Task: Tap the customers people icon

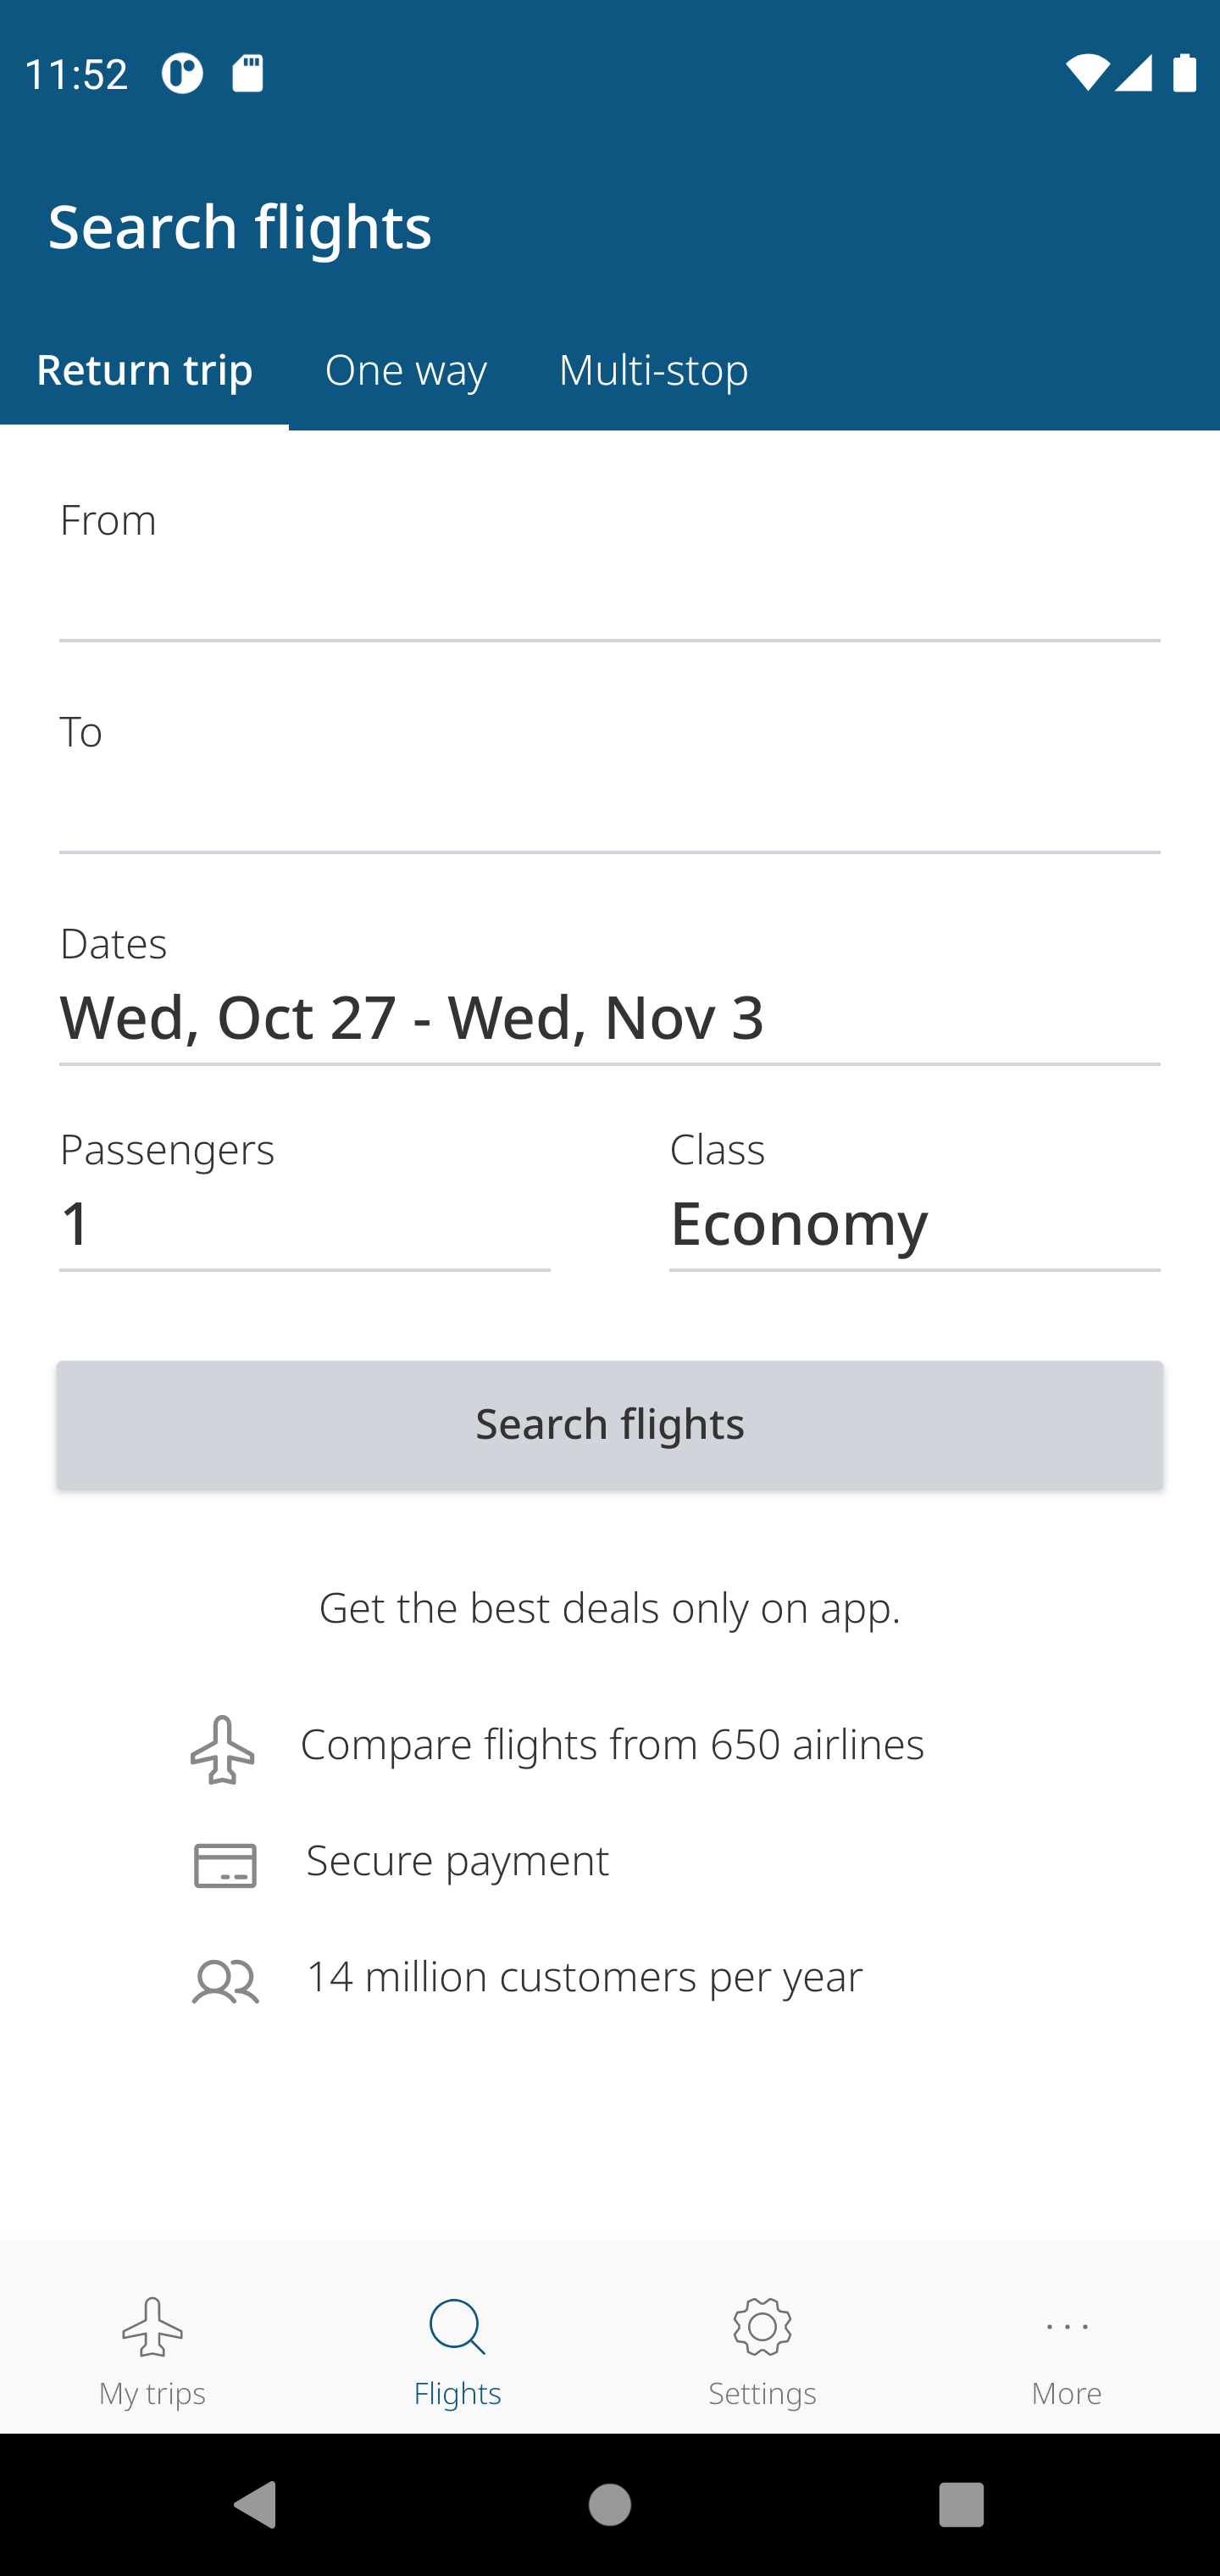Action: click(225, 1981)
